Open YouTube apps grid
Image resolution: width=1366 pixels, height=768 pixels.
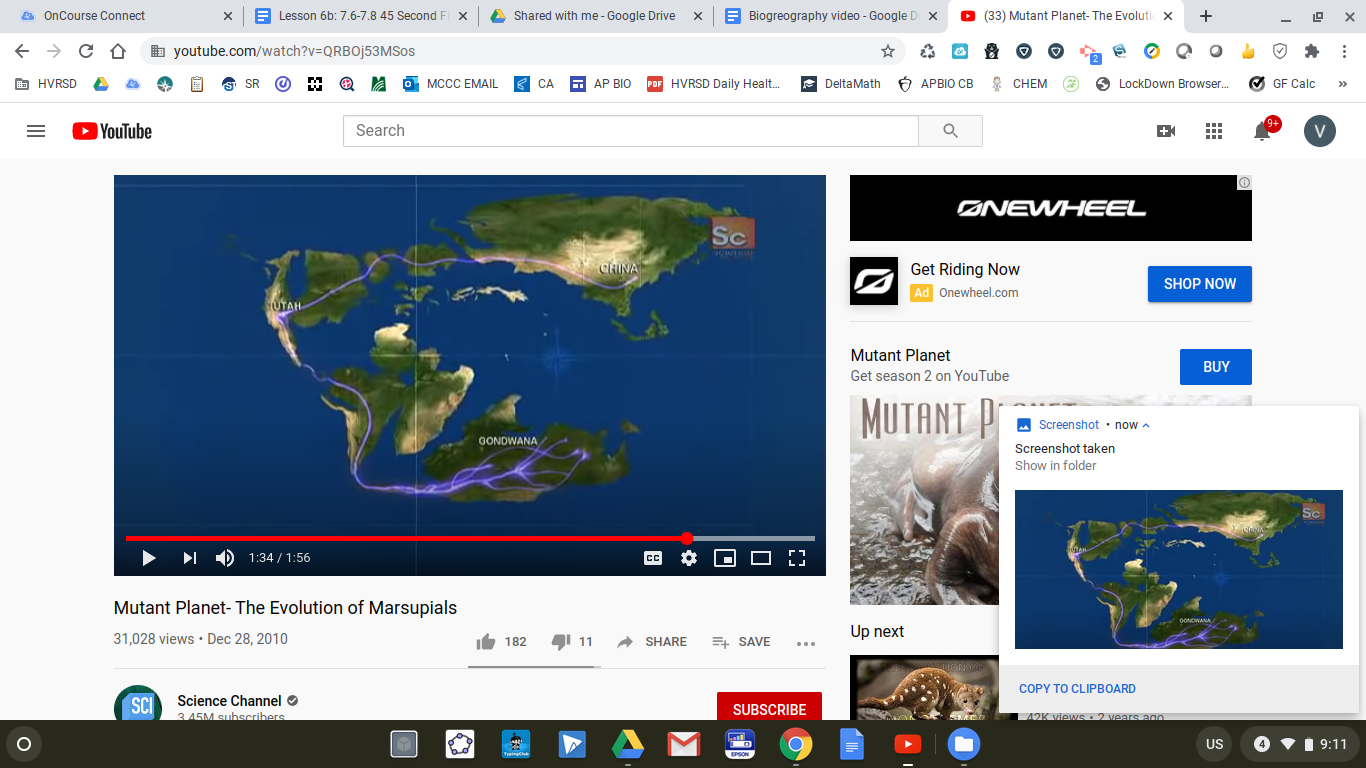pyautogui.click(x=1214, y=131)
